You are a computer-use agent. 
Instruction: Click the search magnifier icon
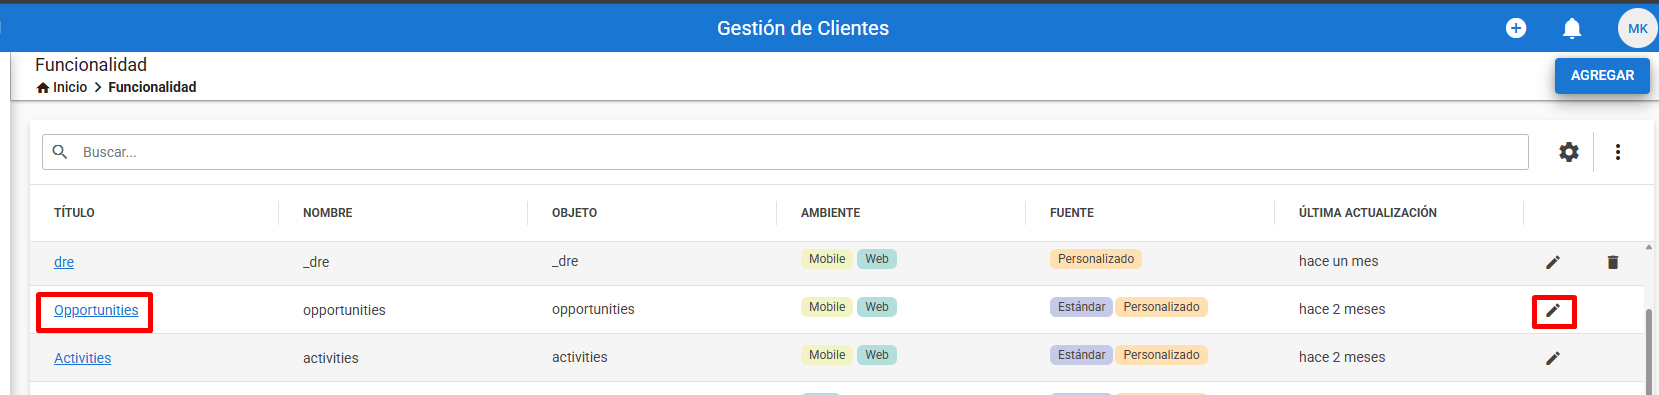click(x=60, y=152)
